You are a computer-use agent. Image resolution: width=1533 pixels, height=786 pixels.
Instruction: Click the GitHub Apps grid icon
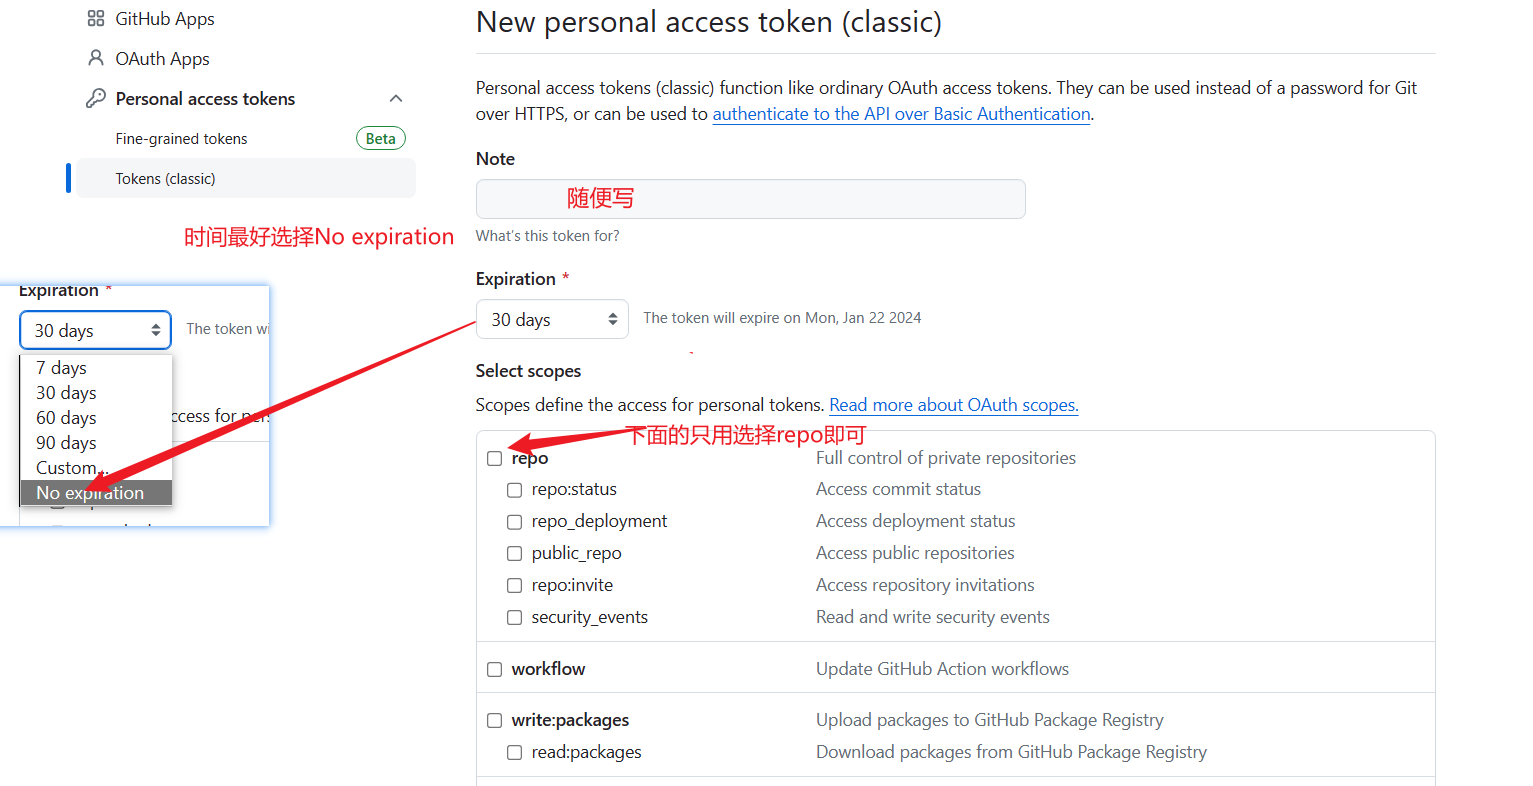(x=96, y=18)
